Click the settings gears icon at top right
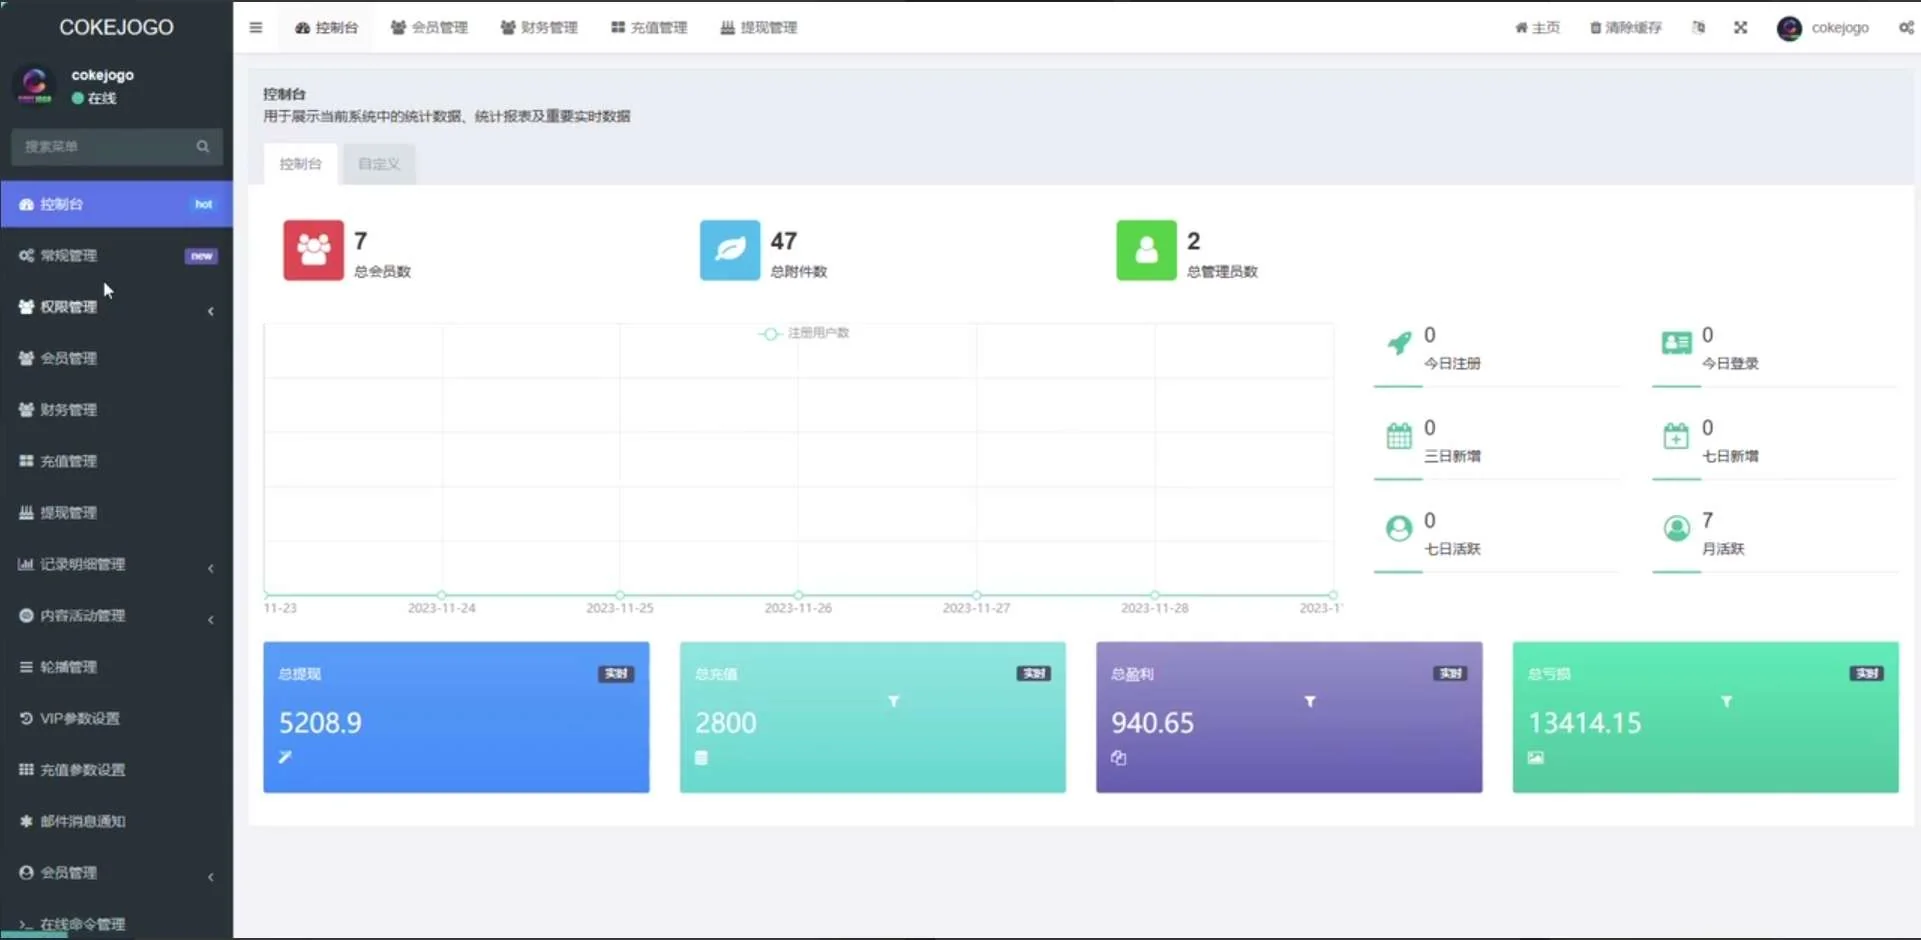The height and width of the screenshot is (940, 1921). click(1906, 28)
